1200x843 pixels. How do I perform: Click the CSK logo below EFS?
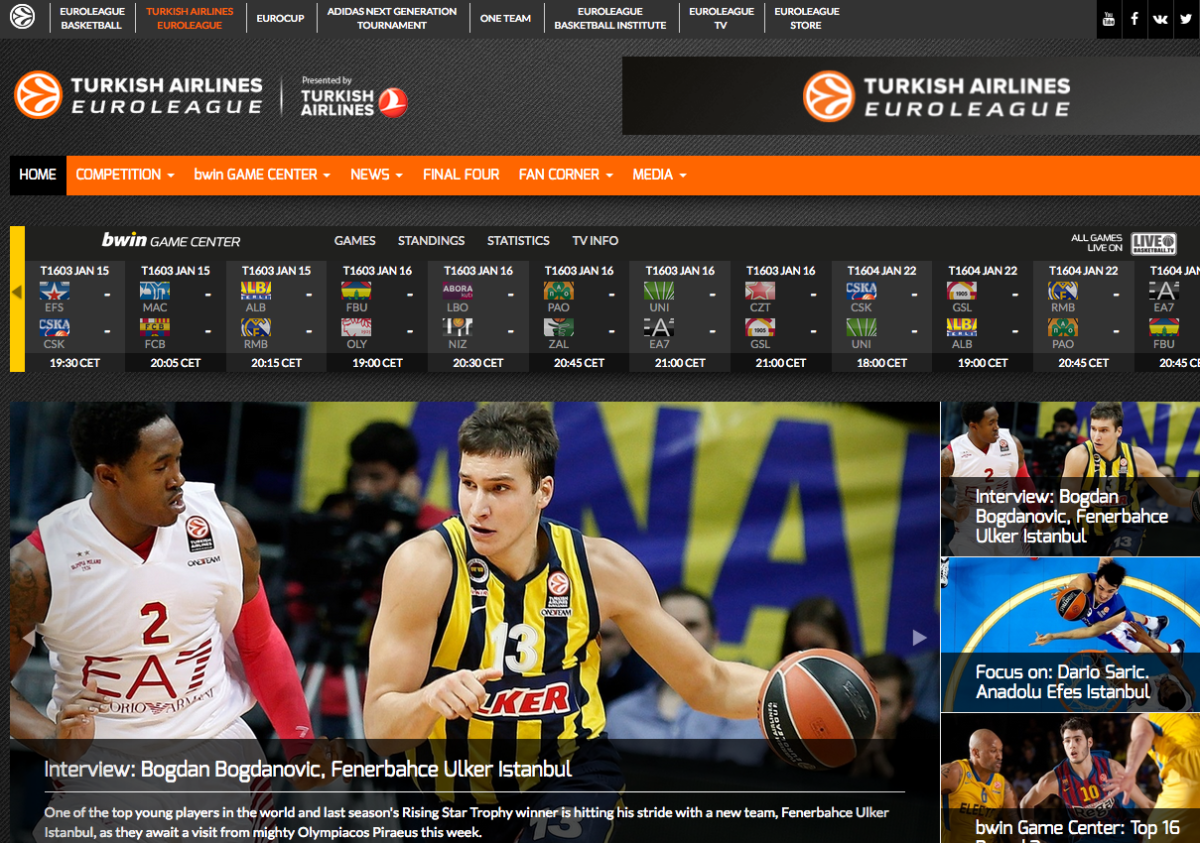click(54, 327)
